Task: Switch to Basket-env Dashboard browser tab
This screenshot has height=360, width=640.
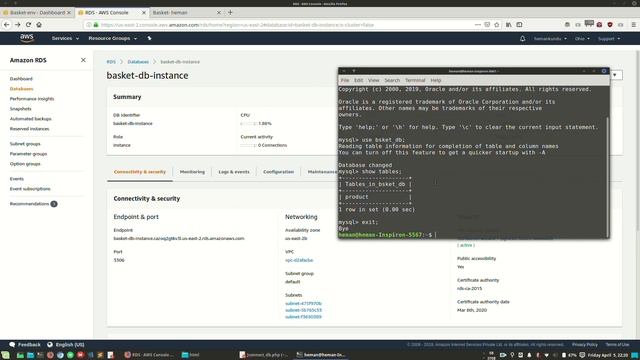Action: [37, 13]
